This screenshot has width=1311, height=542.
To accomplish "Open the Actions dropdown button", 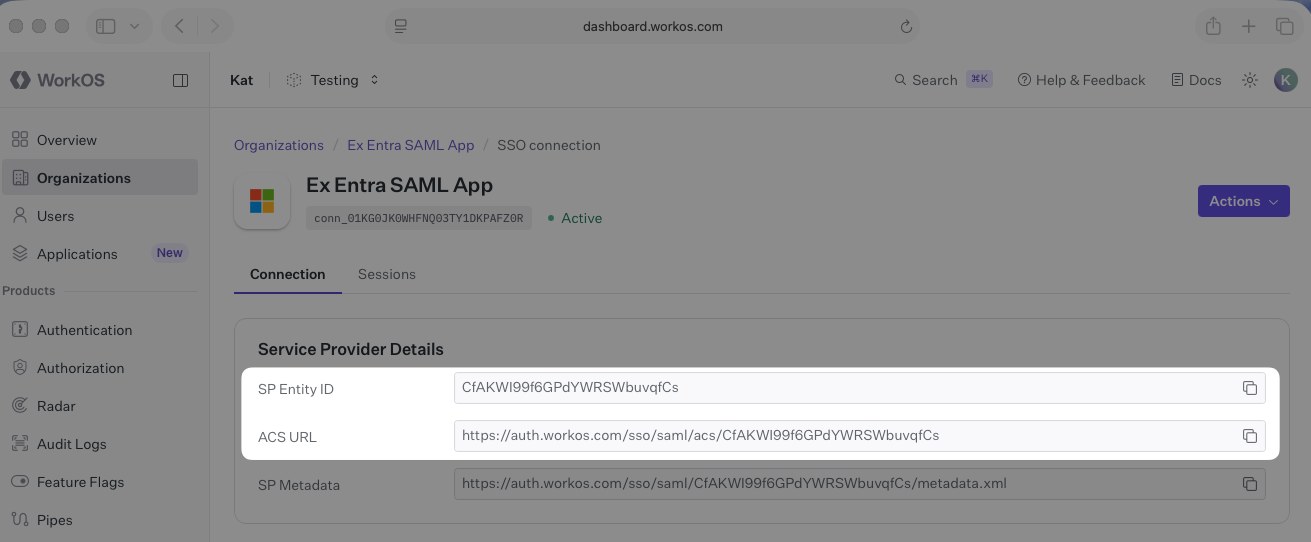I will point(1244,201).
